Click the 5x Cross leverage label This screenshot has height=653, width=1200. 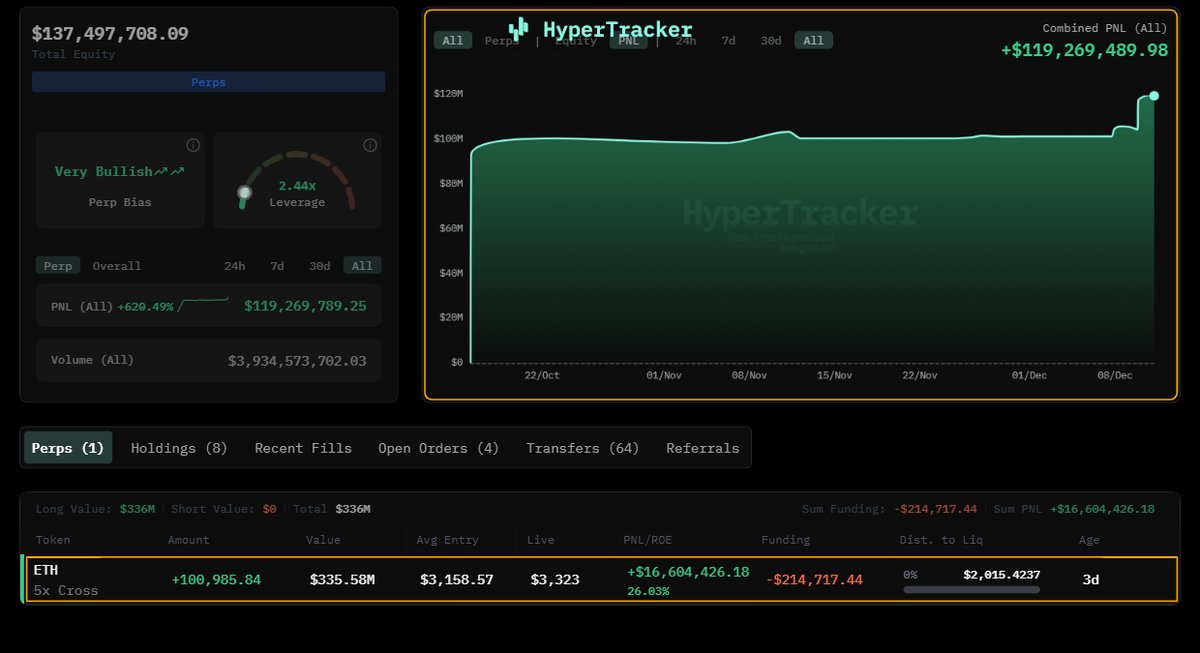[66, 590]
